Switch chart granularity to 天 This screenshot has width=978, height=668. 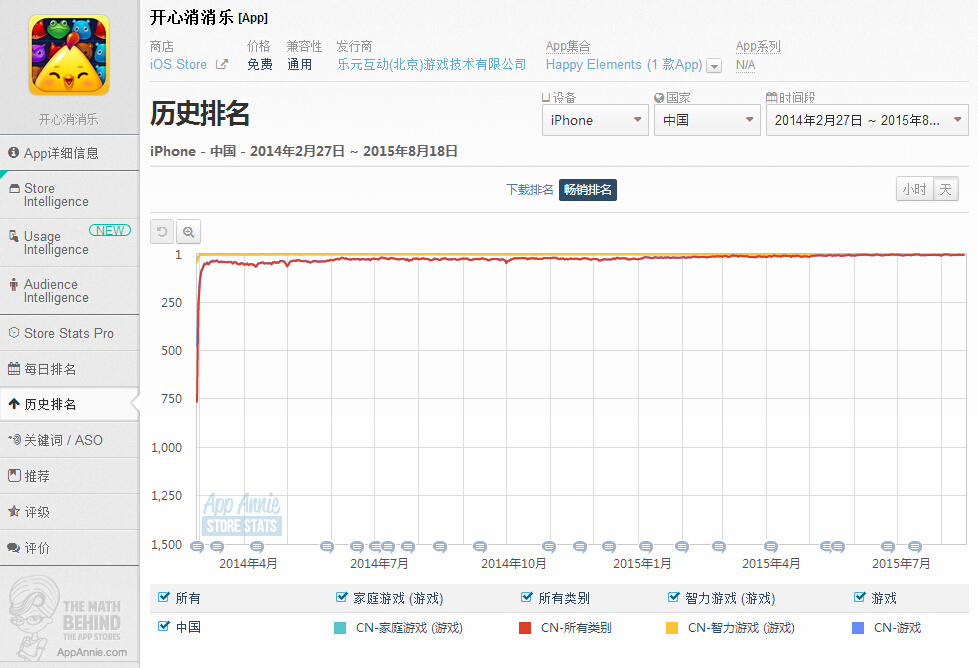[x=946, y=189]
